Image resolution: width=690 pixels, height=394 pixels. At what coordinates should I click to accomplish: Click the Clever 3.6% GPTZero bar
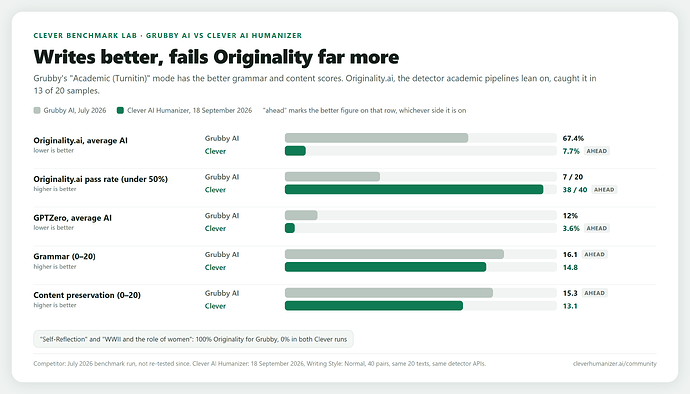click(290, 228)
